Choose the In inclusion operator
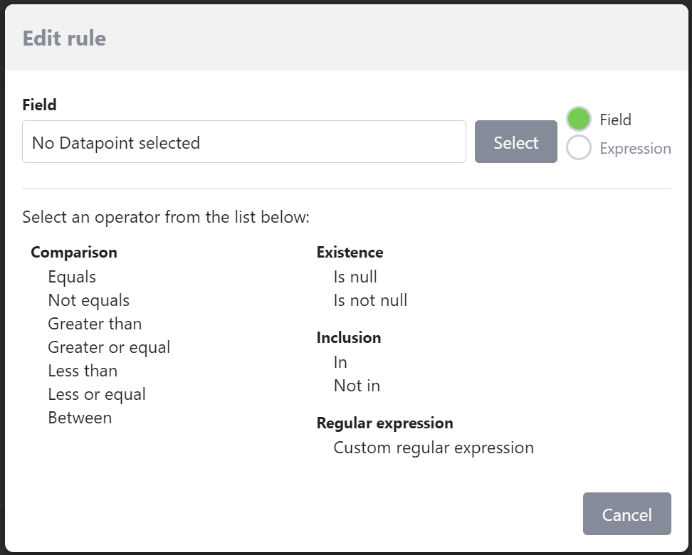The image size is (692, 555). [340, 362]
